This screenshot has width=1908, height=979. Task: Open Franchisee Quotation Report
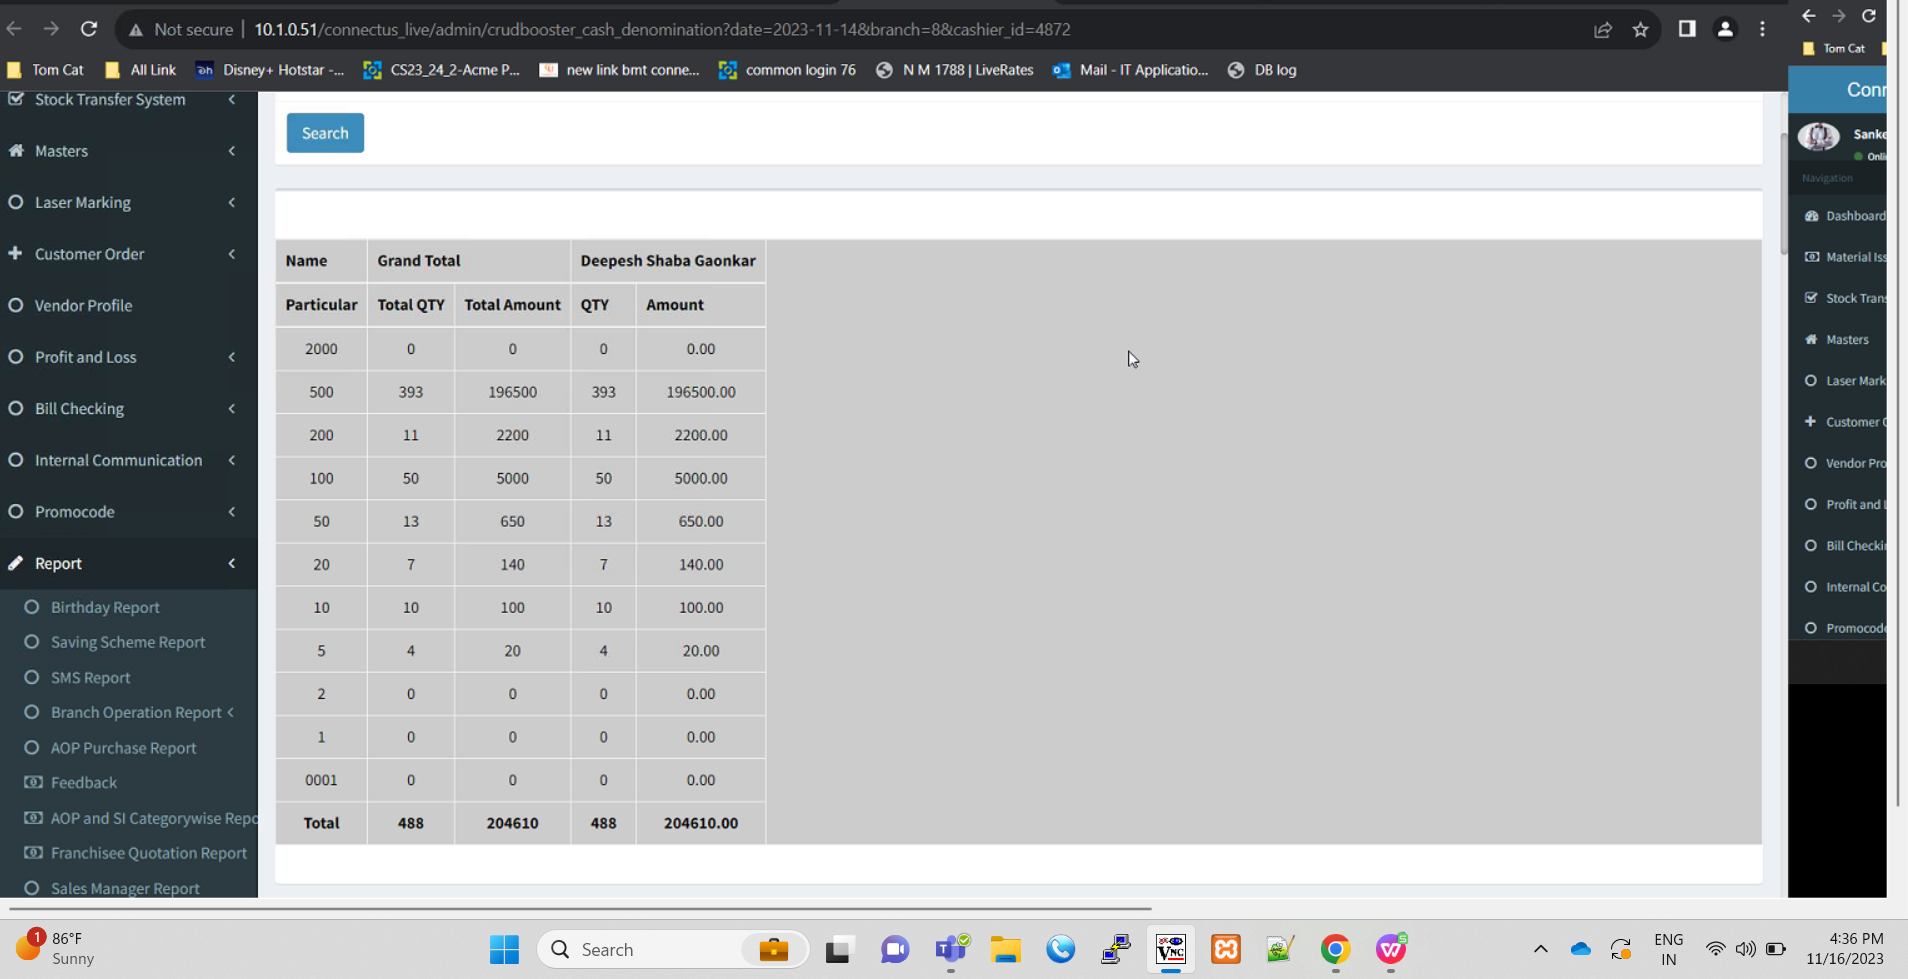(148, 853)
